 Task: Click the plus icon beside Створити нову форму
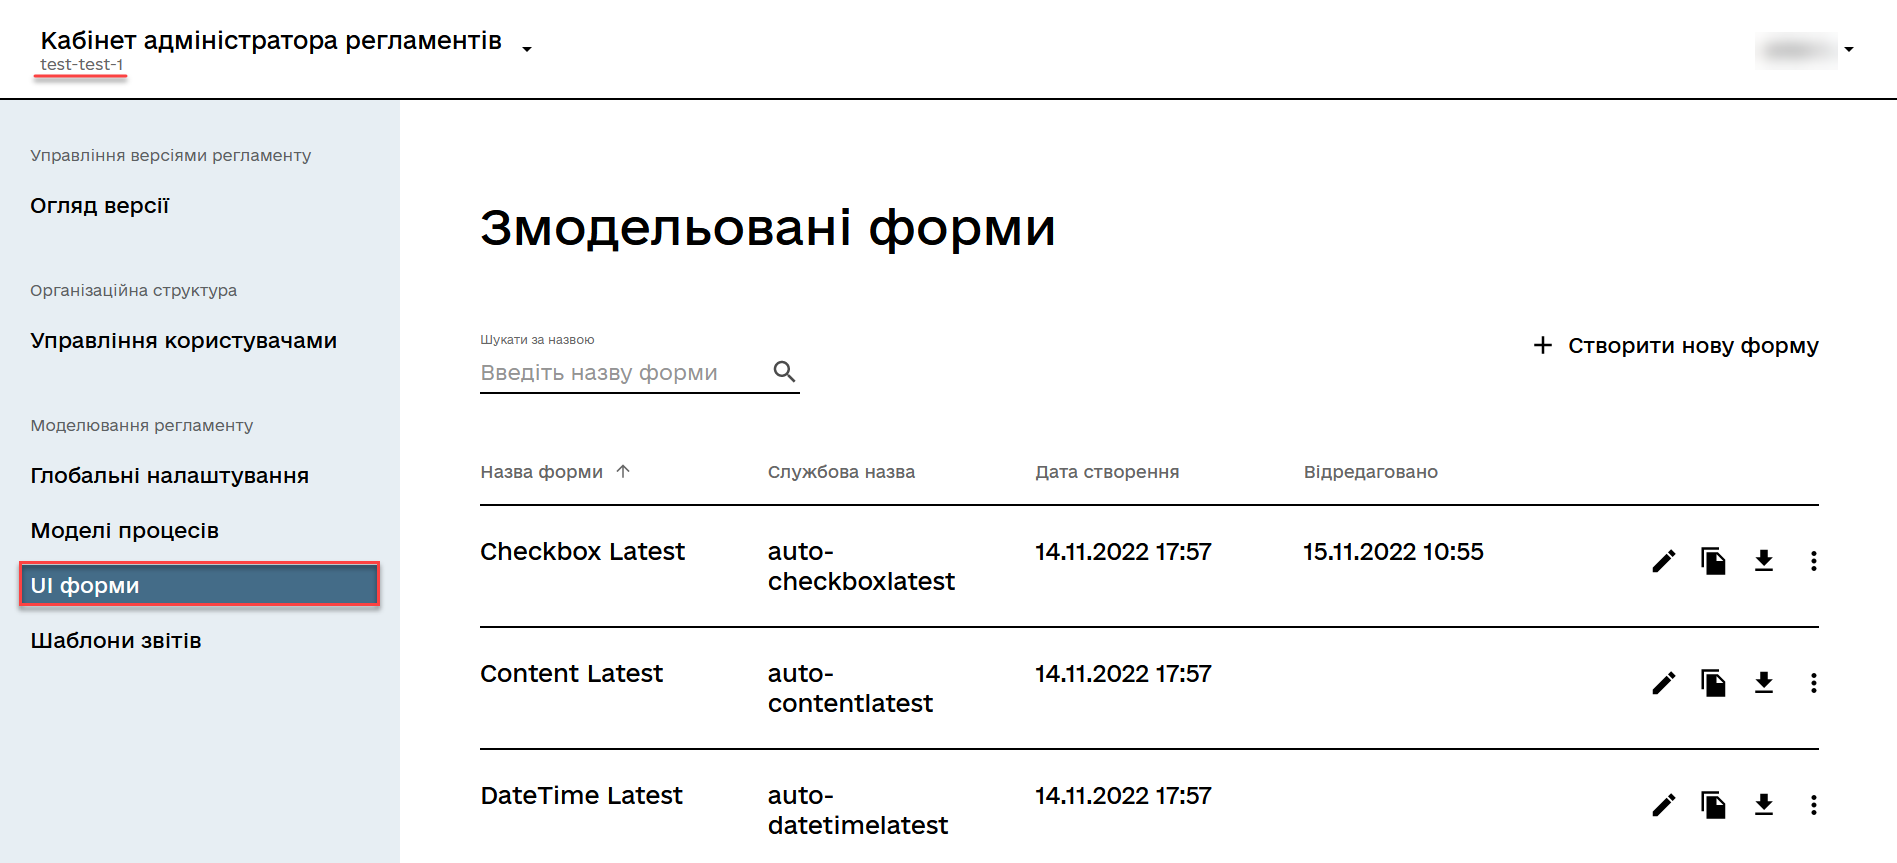tap(1543, 345)
